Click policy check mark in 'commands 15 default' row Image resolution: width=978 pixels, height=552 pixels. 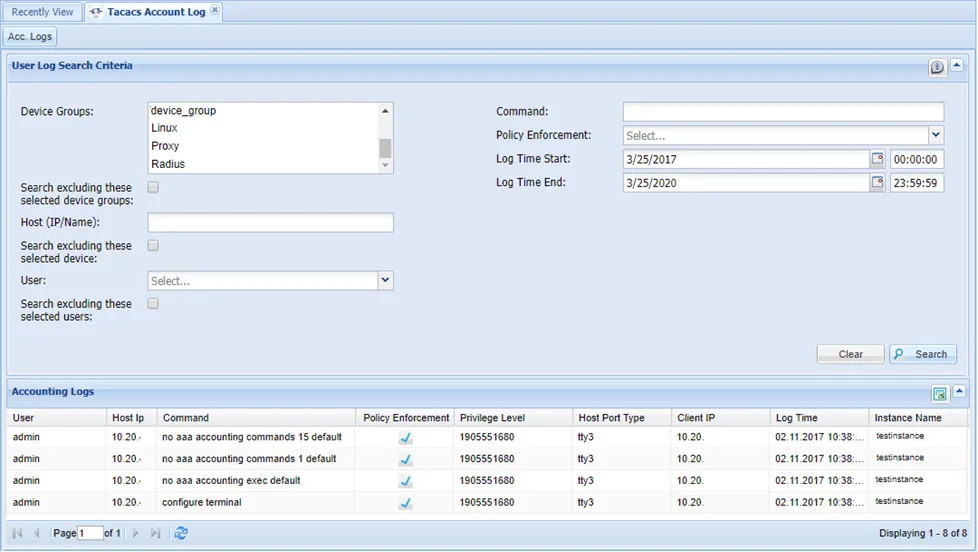pos(405,437)
